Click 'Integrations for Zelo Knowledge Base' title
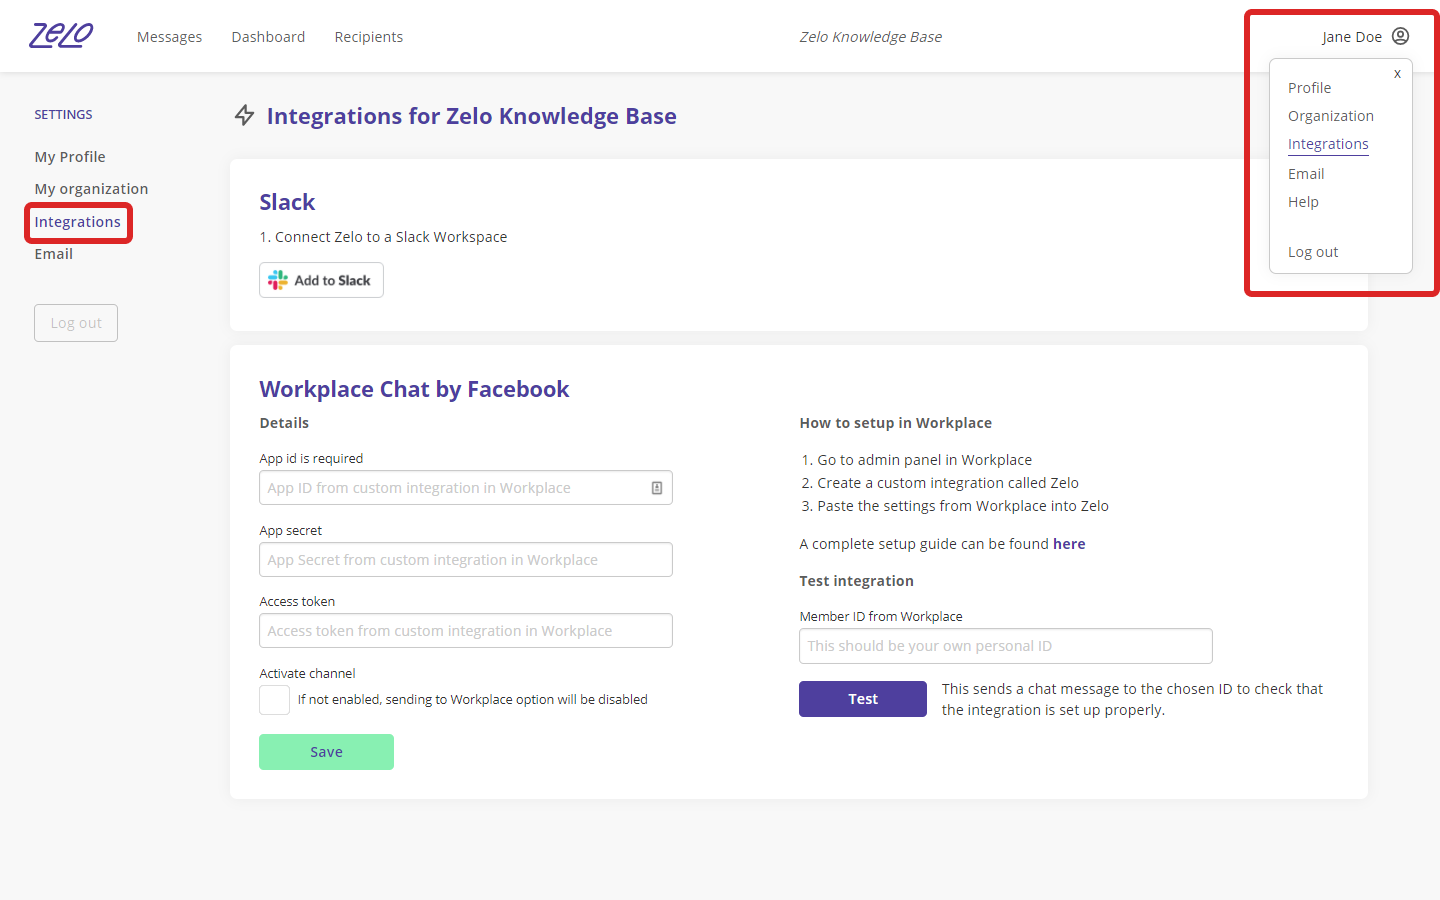The height and width of the screenshot is (900, 1440). (472, 116)
